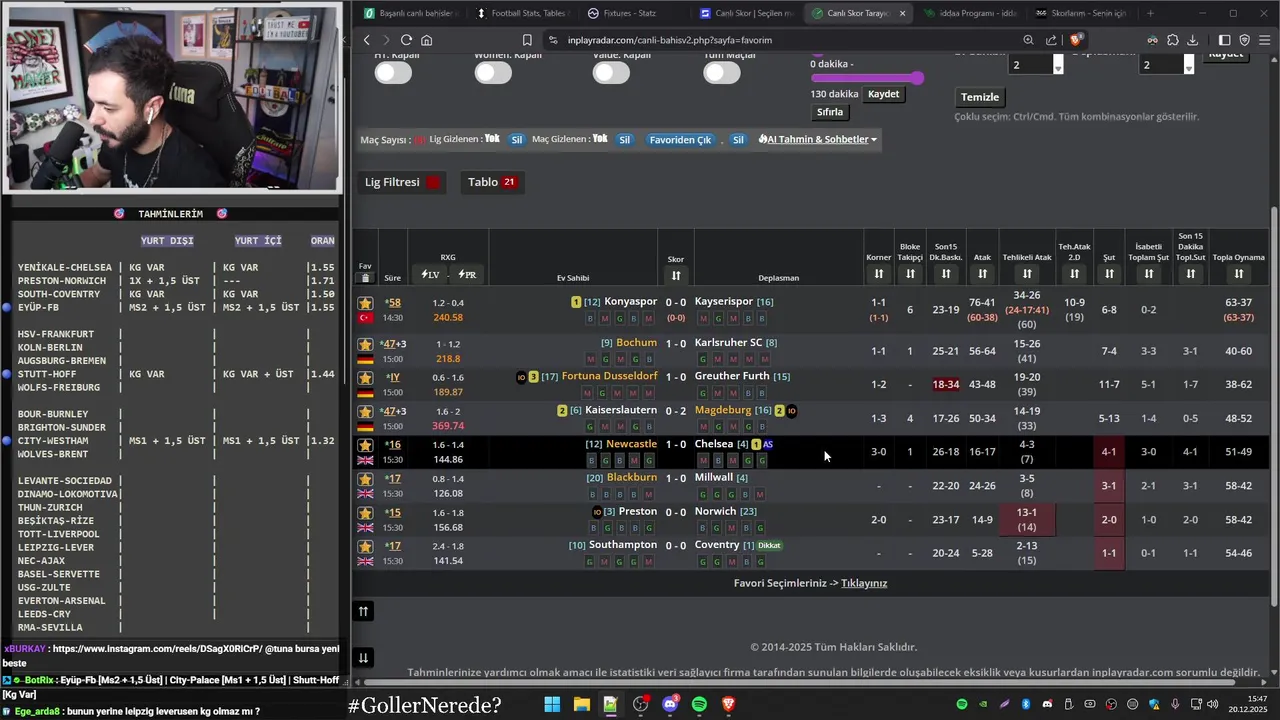1280x720 pixels.
Task: Toggle the Tüm Maçlar switch
Action: [x=722, y=73]
